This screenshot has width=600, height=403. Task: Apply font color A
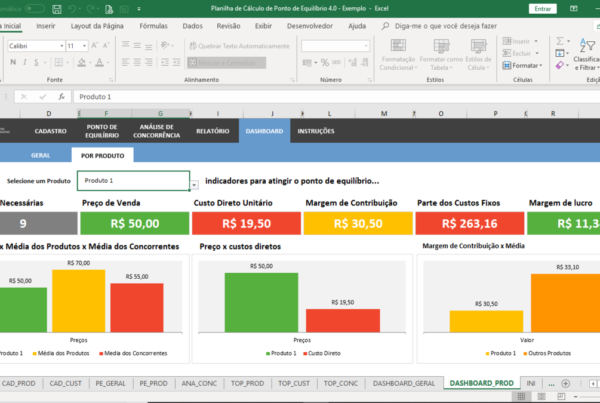pos(99,62)
